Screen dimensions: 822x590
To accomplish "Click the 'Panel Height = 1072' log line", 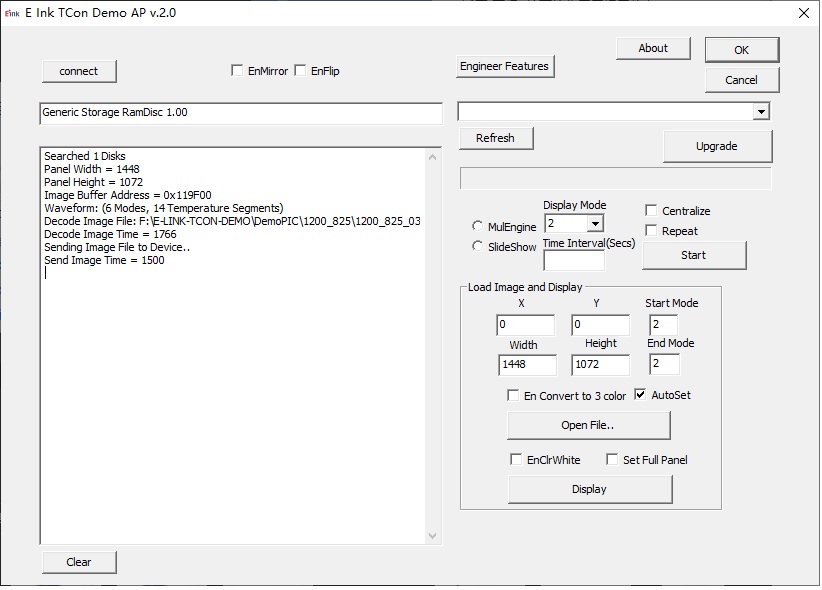I will tap(93, 183).
